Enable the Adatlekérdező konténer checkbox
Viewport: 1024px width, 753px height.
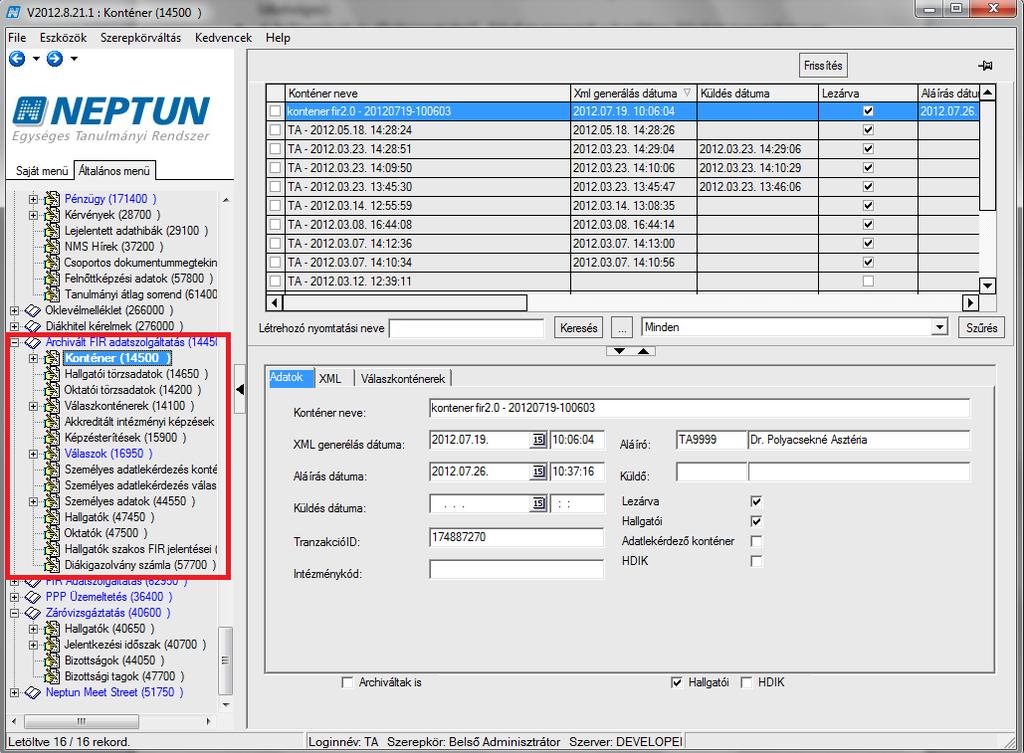pyautogui.click(x=756, y=541)
